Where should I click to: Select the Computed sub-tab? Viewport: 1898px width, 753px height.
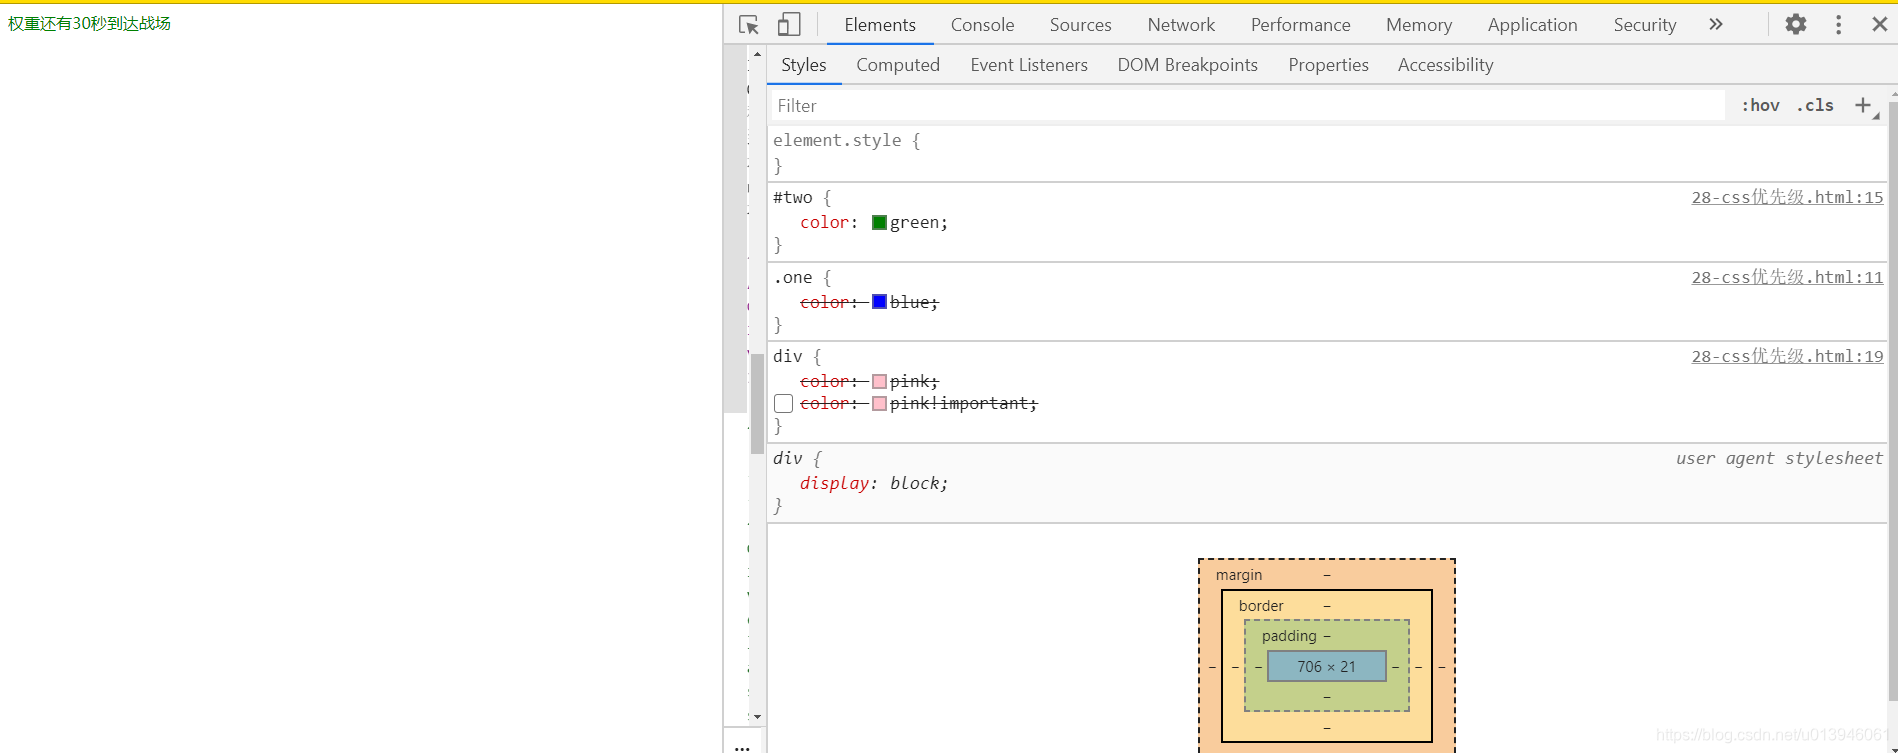coord(898,65)
